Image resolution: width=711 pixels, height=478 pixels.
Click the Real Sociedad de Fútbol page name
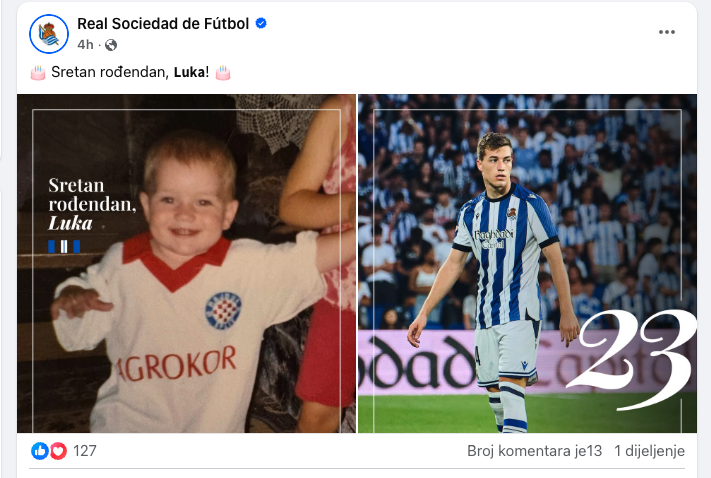163,24
